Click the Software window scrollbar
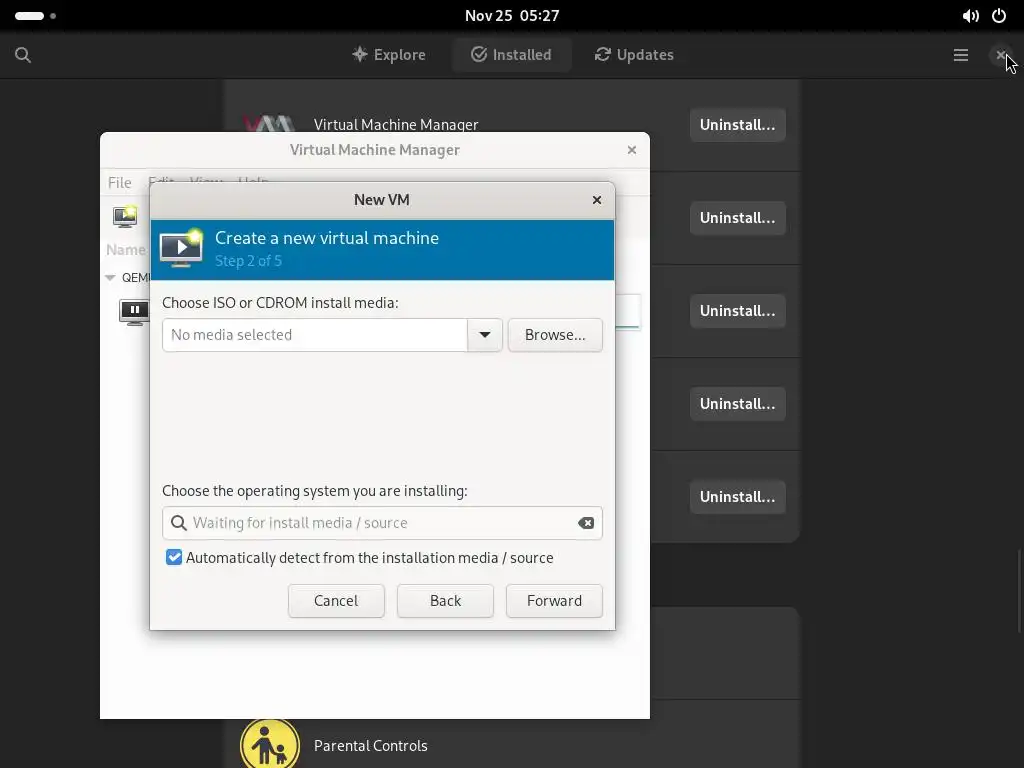 (x=1019, y=592)
